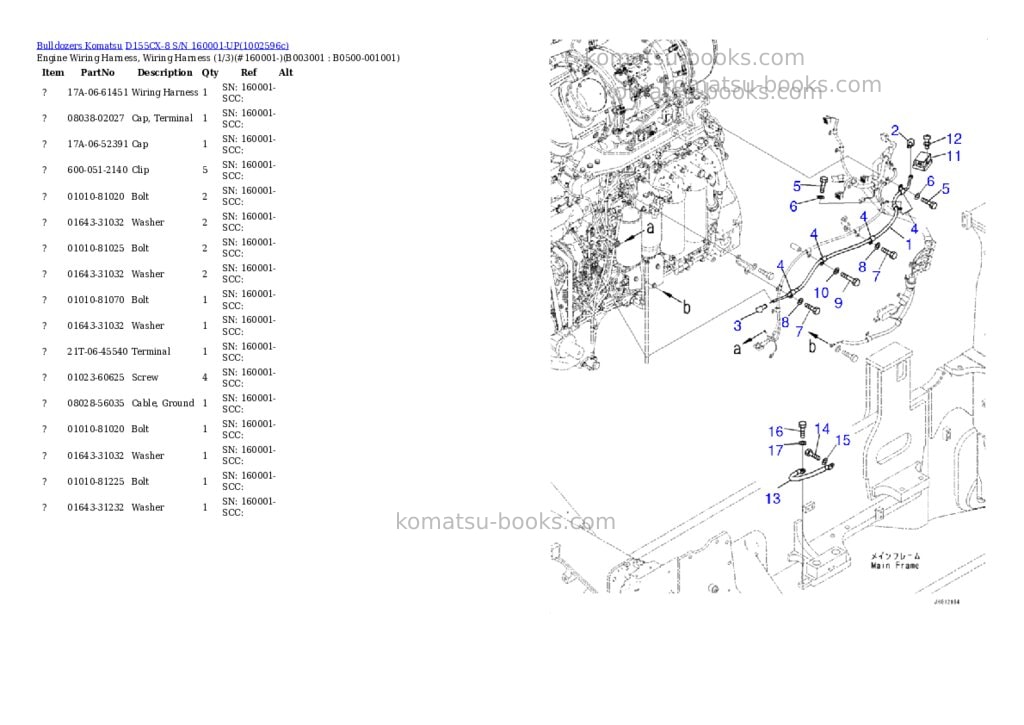Viewport: 1024px width, 725px height.
Task: Open the Bulldozers Komatsu link
Action: click(x=79, y=46)
